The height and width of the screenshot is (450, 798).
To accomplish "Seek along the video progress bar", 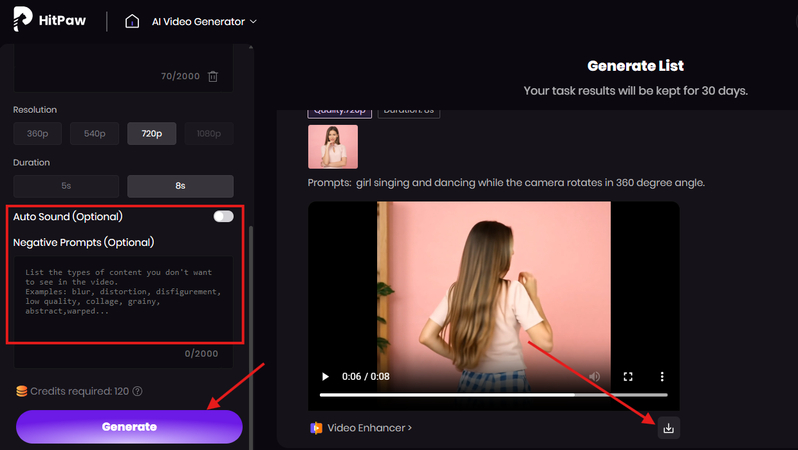I will pos(493,395).
